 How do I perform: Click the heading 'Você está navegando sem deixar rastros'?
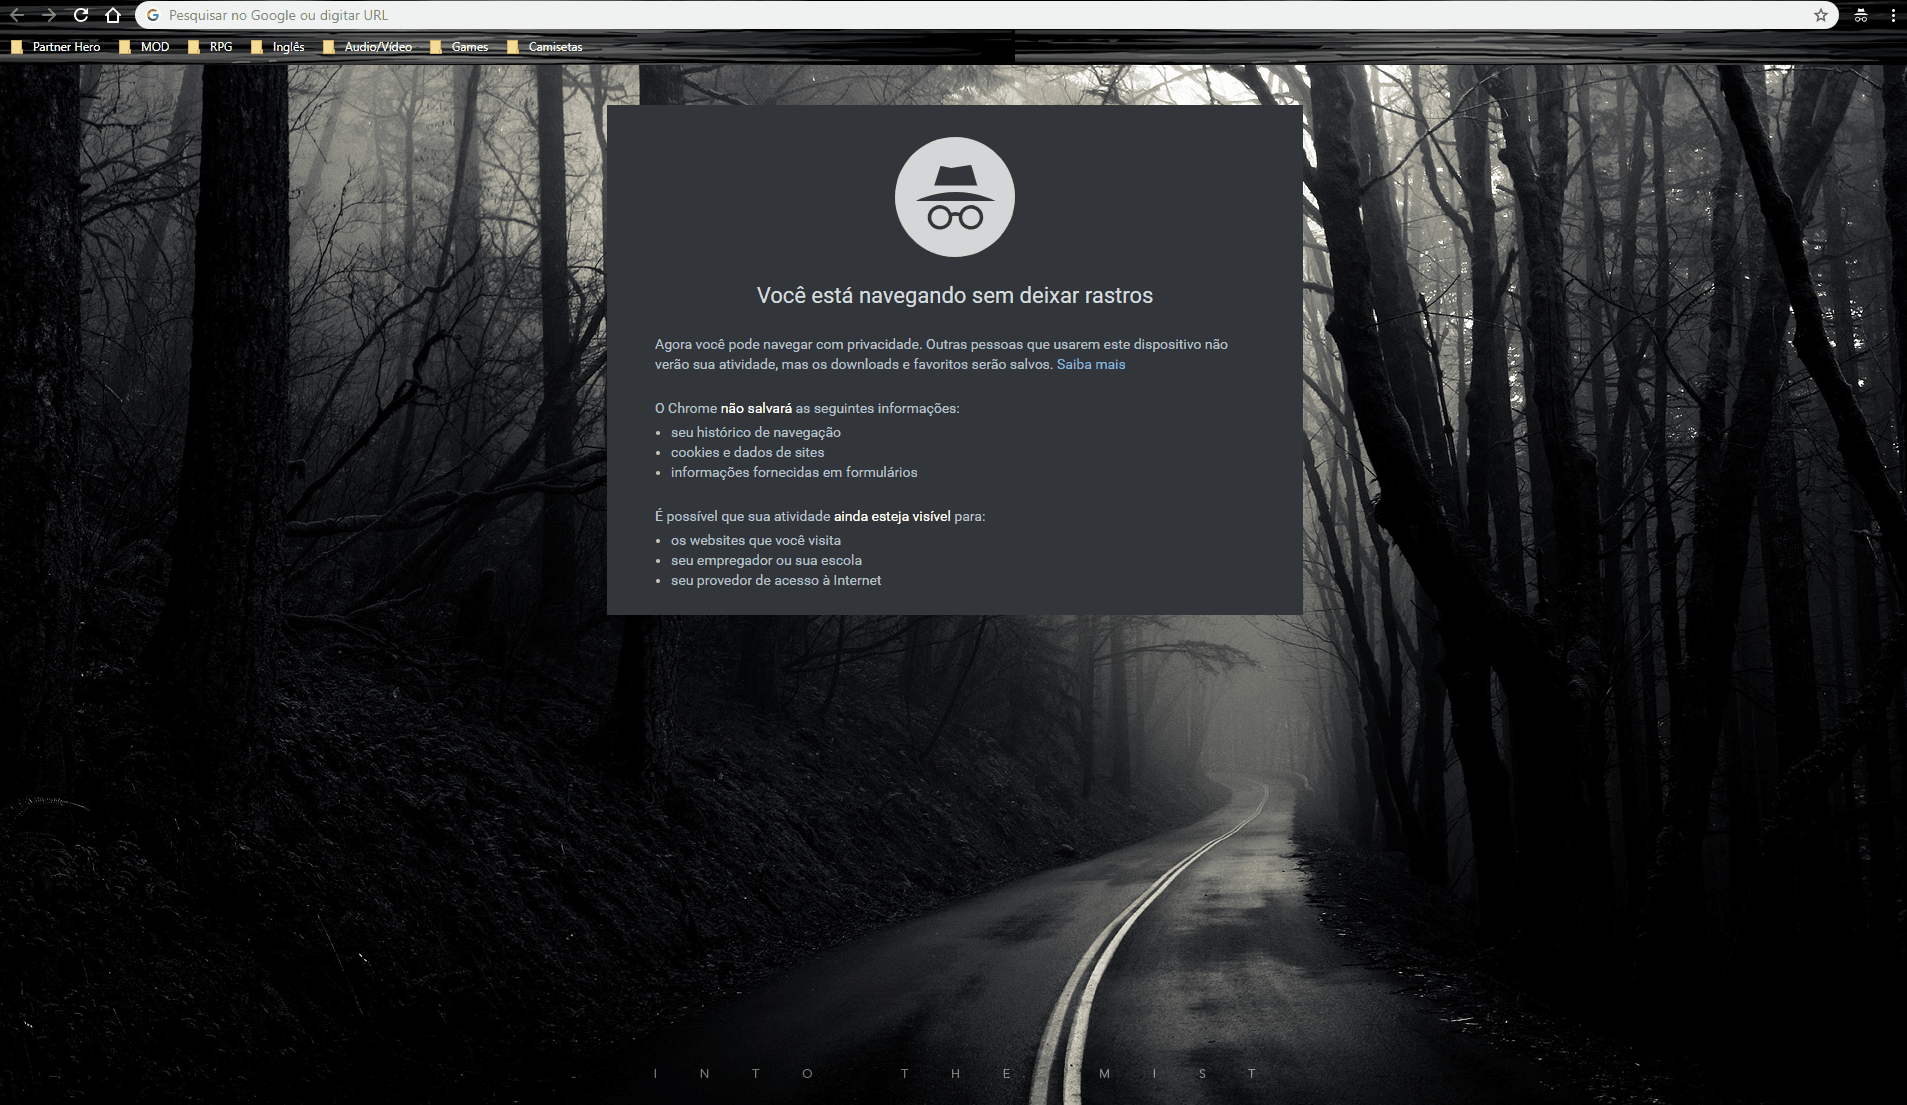[955, 295]
